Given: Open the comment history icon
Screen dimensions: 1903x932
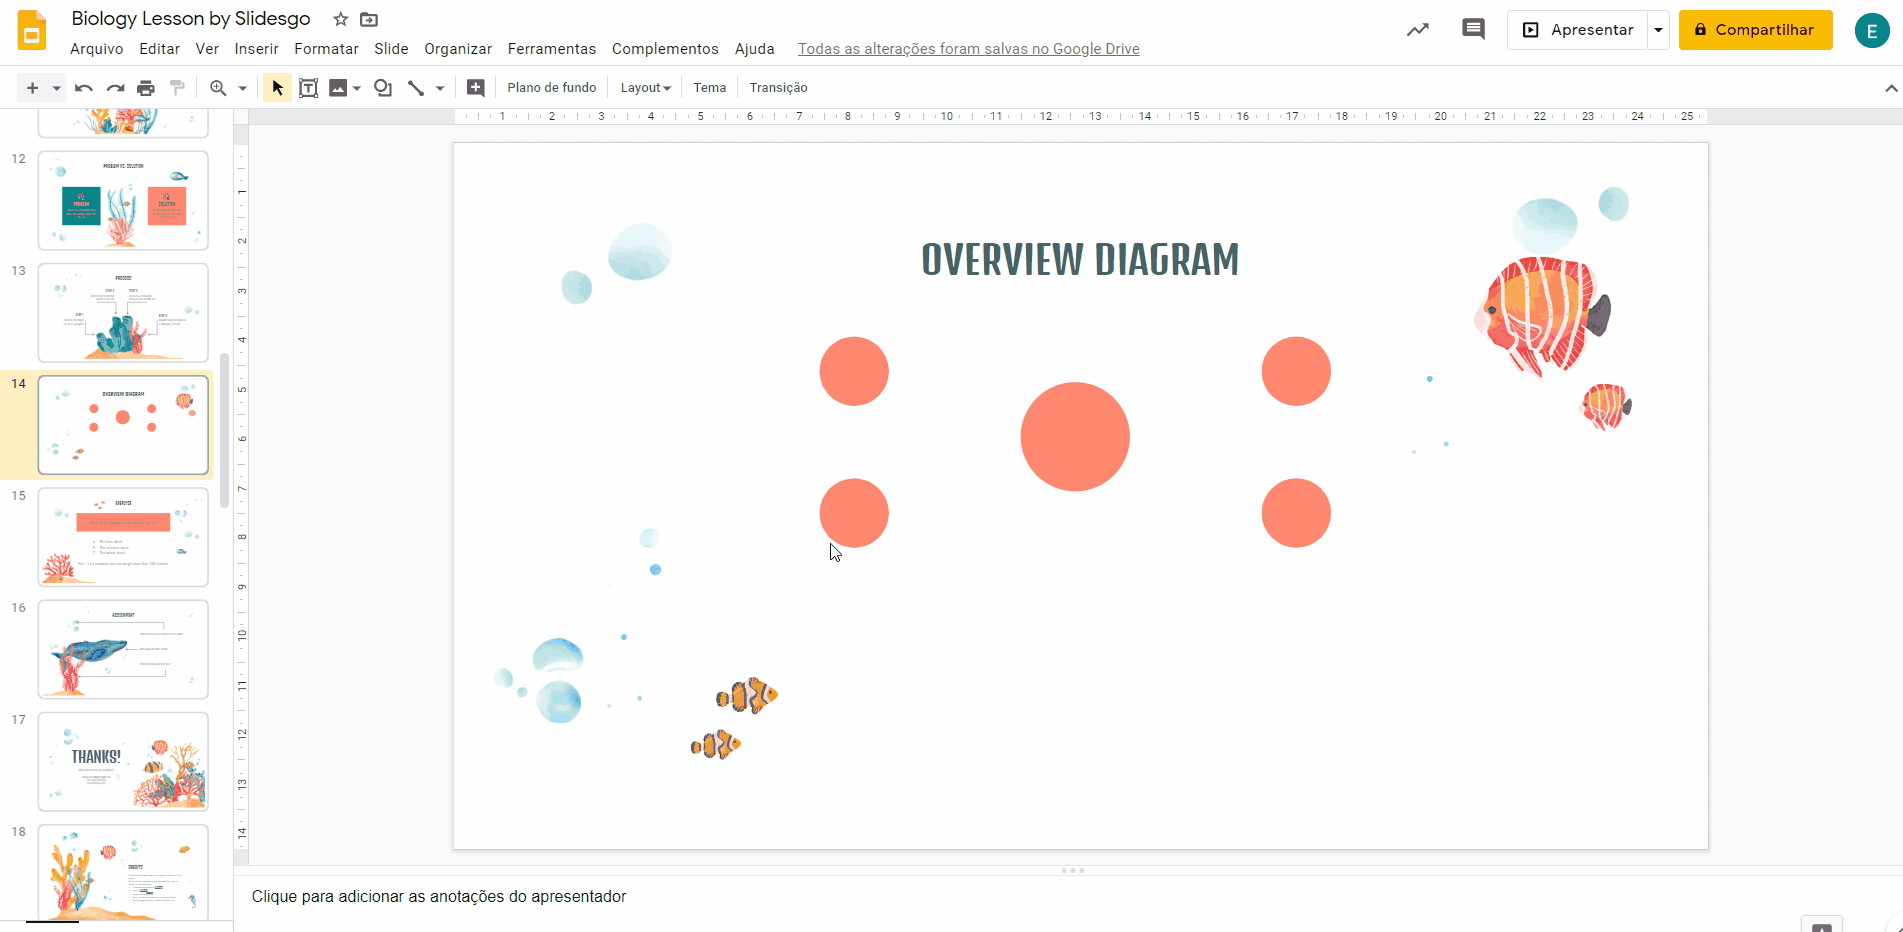Looking at the screenshot, I should 1473,29.
